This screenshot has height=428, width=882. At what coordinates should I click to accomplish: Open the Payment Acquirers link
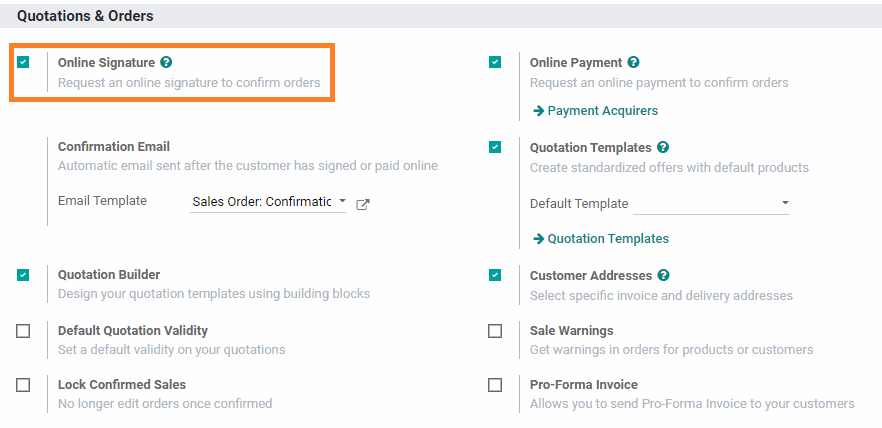pos(603,111)
